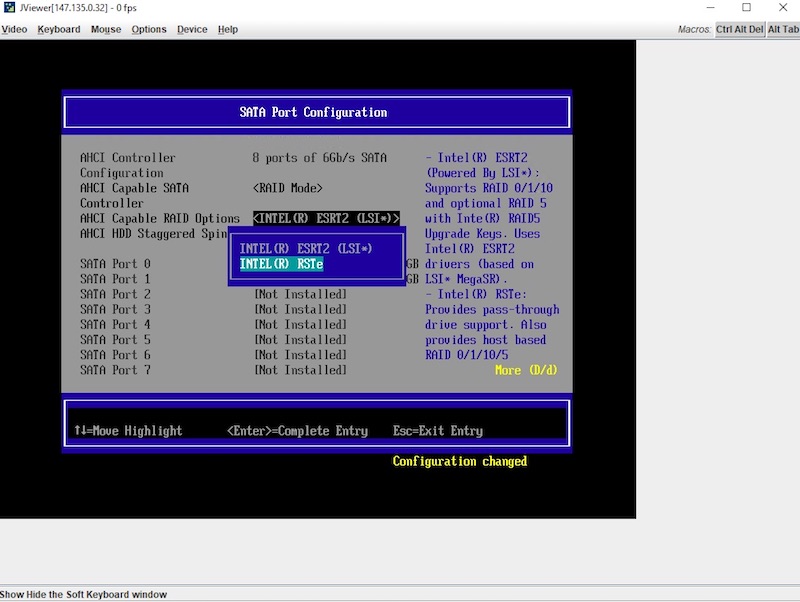Click the SATA Port 7 label

pos(115,370)
